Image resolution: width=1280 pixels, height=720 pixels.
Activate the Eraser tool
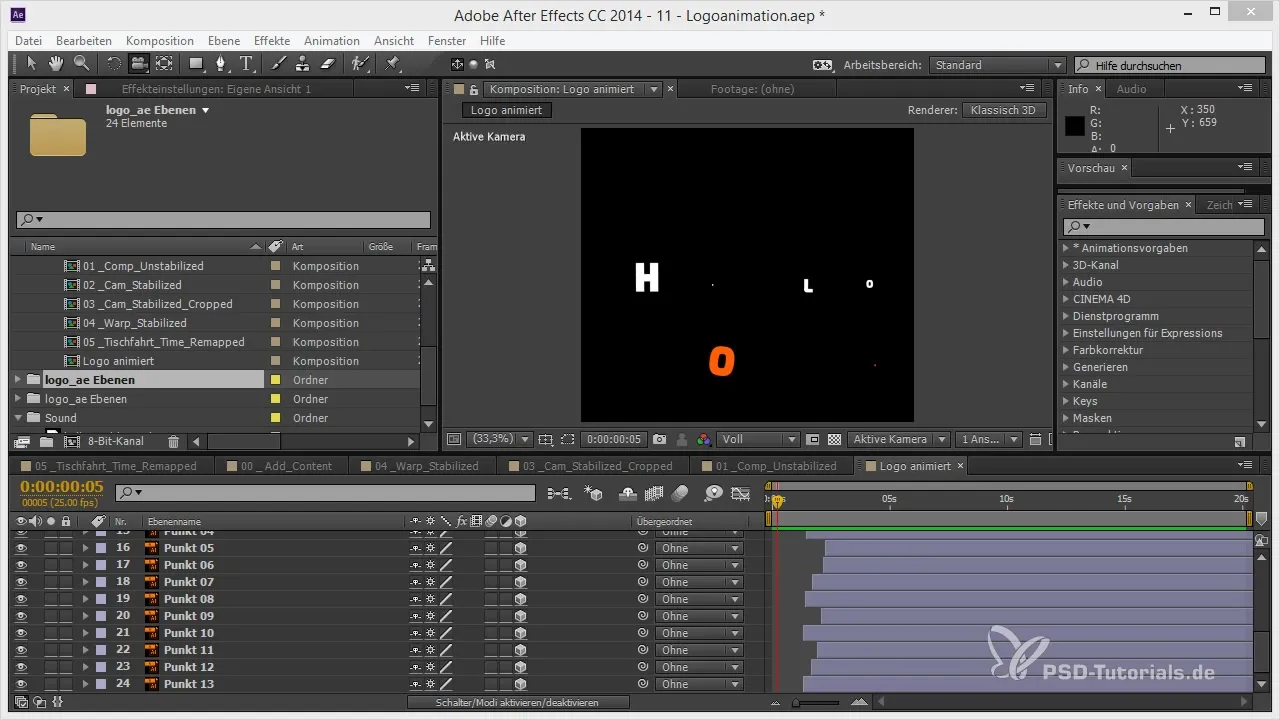point(327,64)
